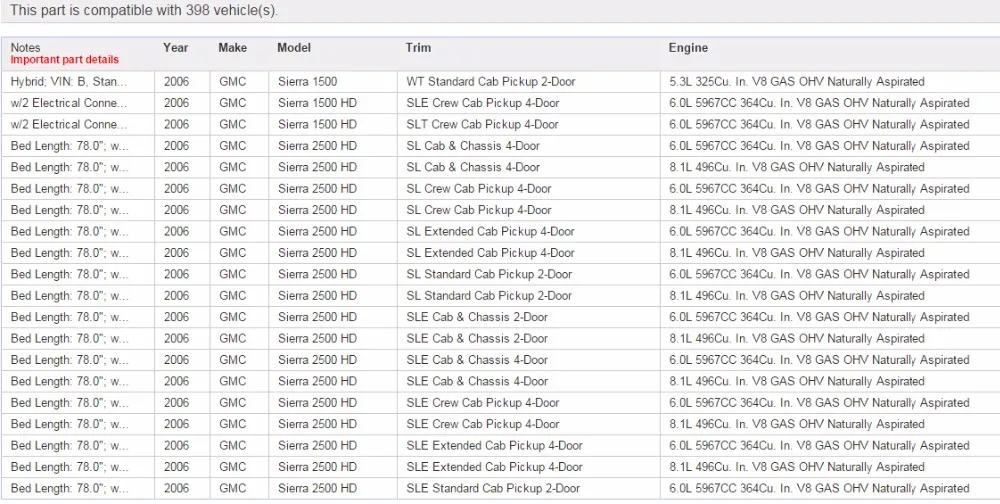Select SLE Extended Cab Pickup trim, 6.0L row
The image size is (1000, 504).
coord(494,445)
